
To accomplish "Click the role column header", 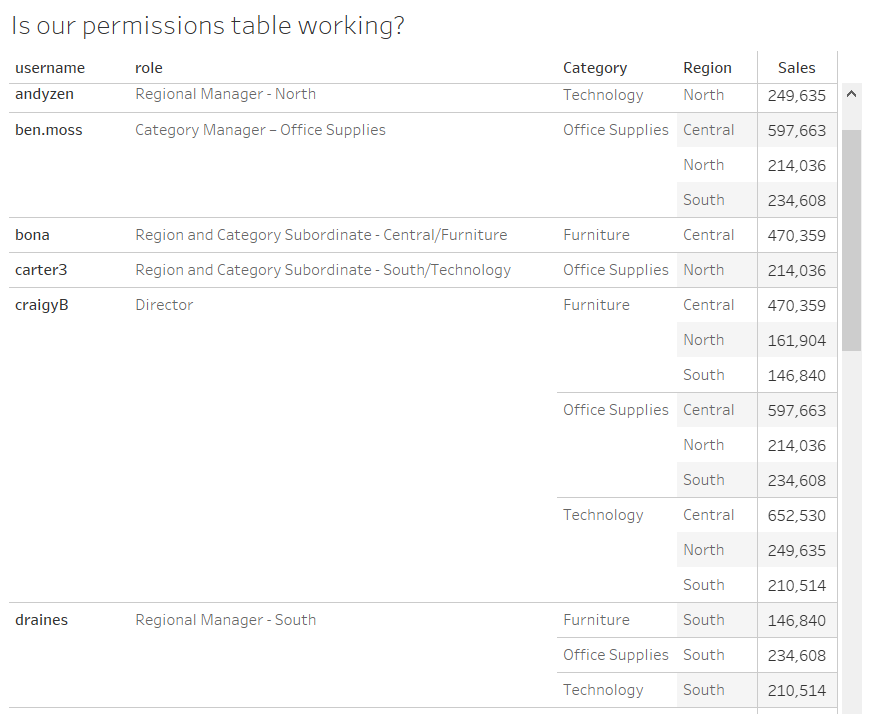I will click(149, 68).
